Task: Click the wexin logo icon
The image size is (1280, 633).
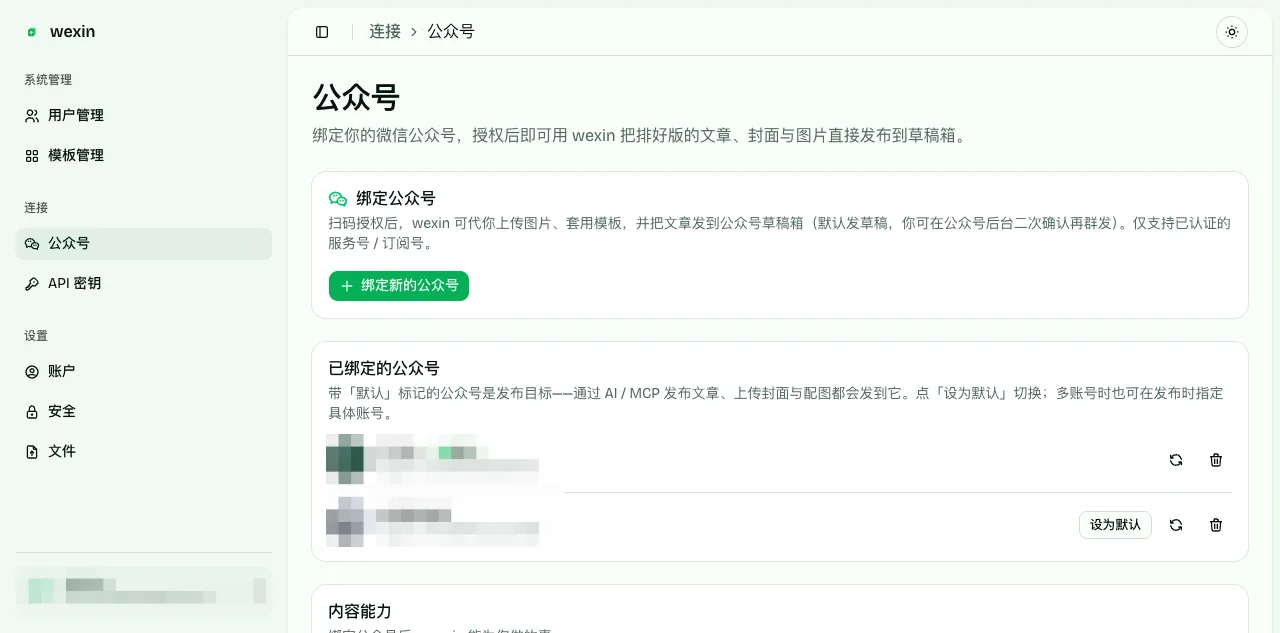Action: [32, 32]
